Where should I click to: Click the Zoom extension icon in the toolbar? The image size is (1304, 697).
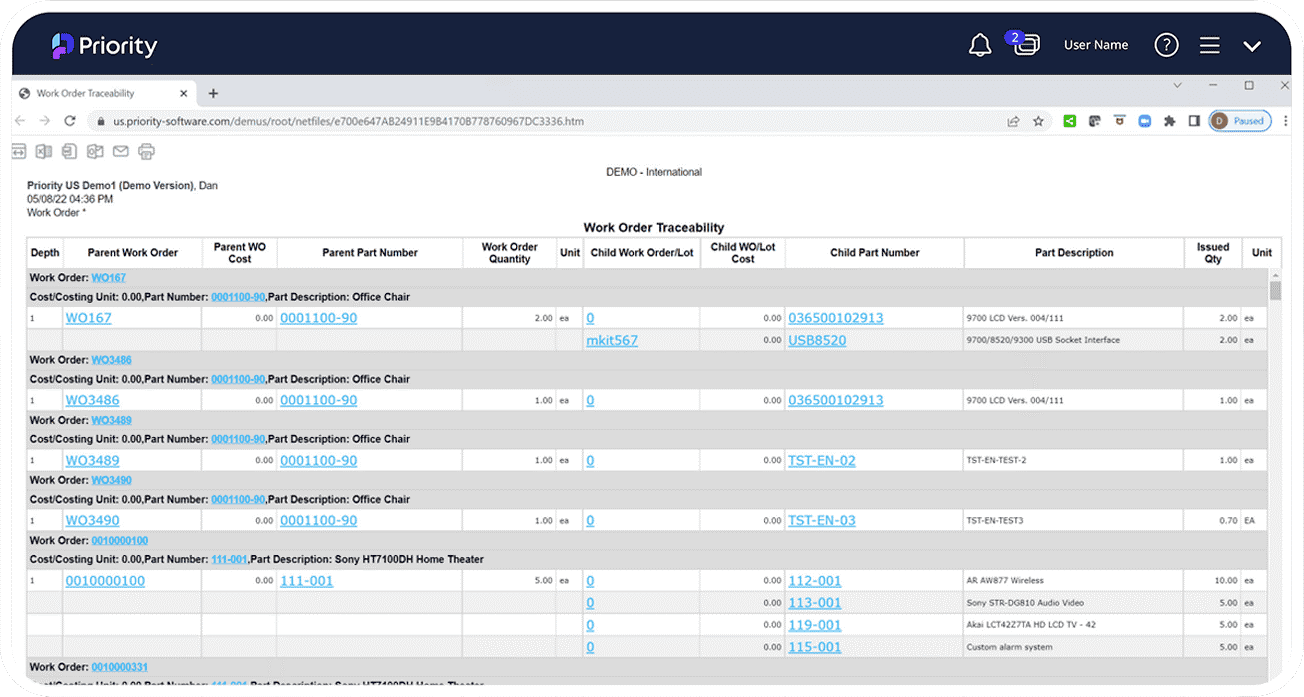1144,120
